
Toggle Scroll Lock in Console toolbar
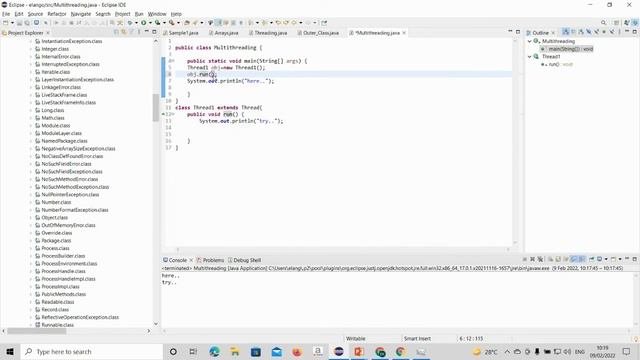[558, 259]
